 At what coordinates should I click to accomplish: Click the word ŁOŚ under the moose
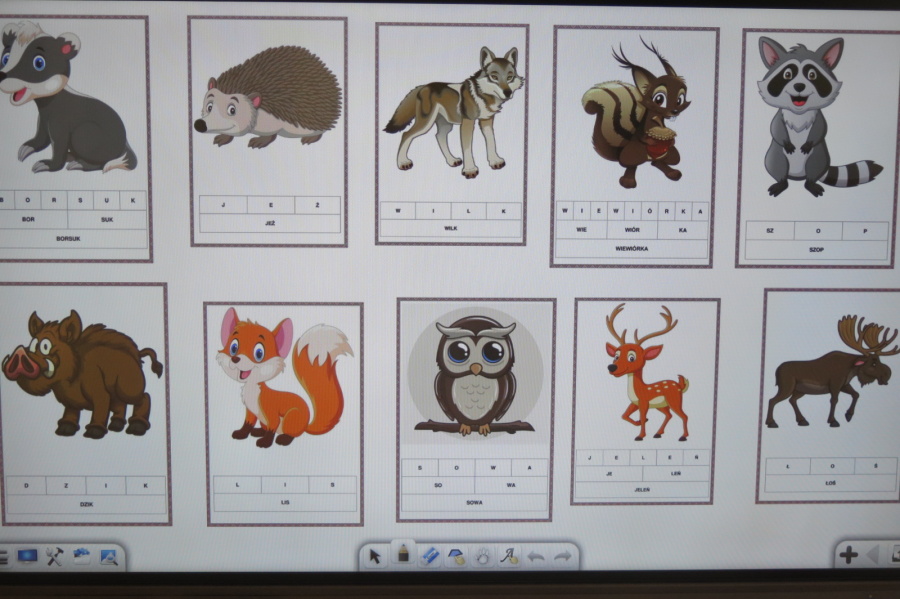point(831,483)
